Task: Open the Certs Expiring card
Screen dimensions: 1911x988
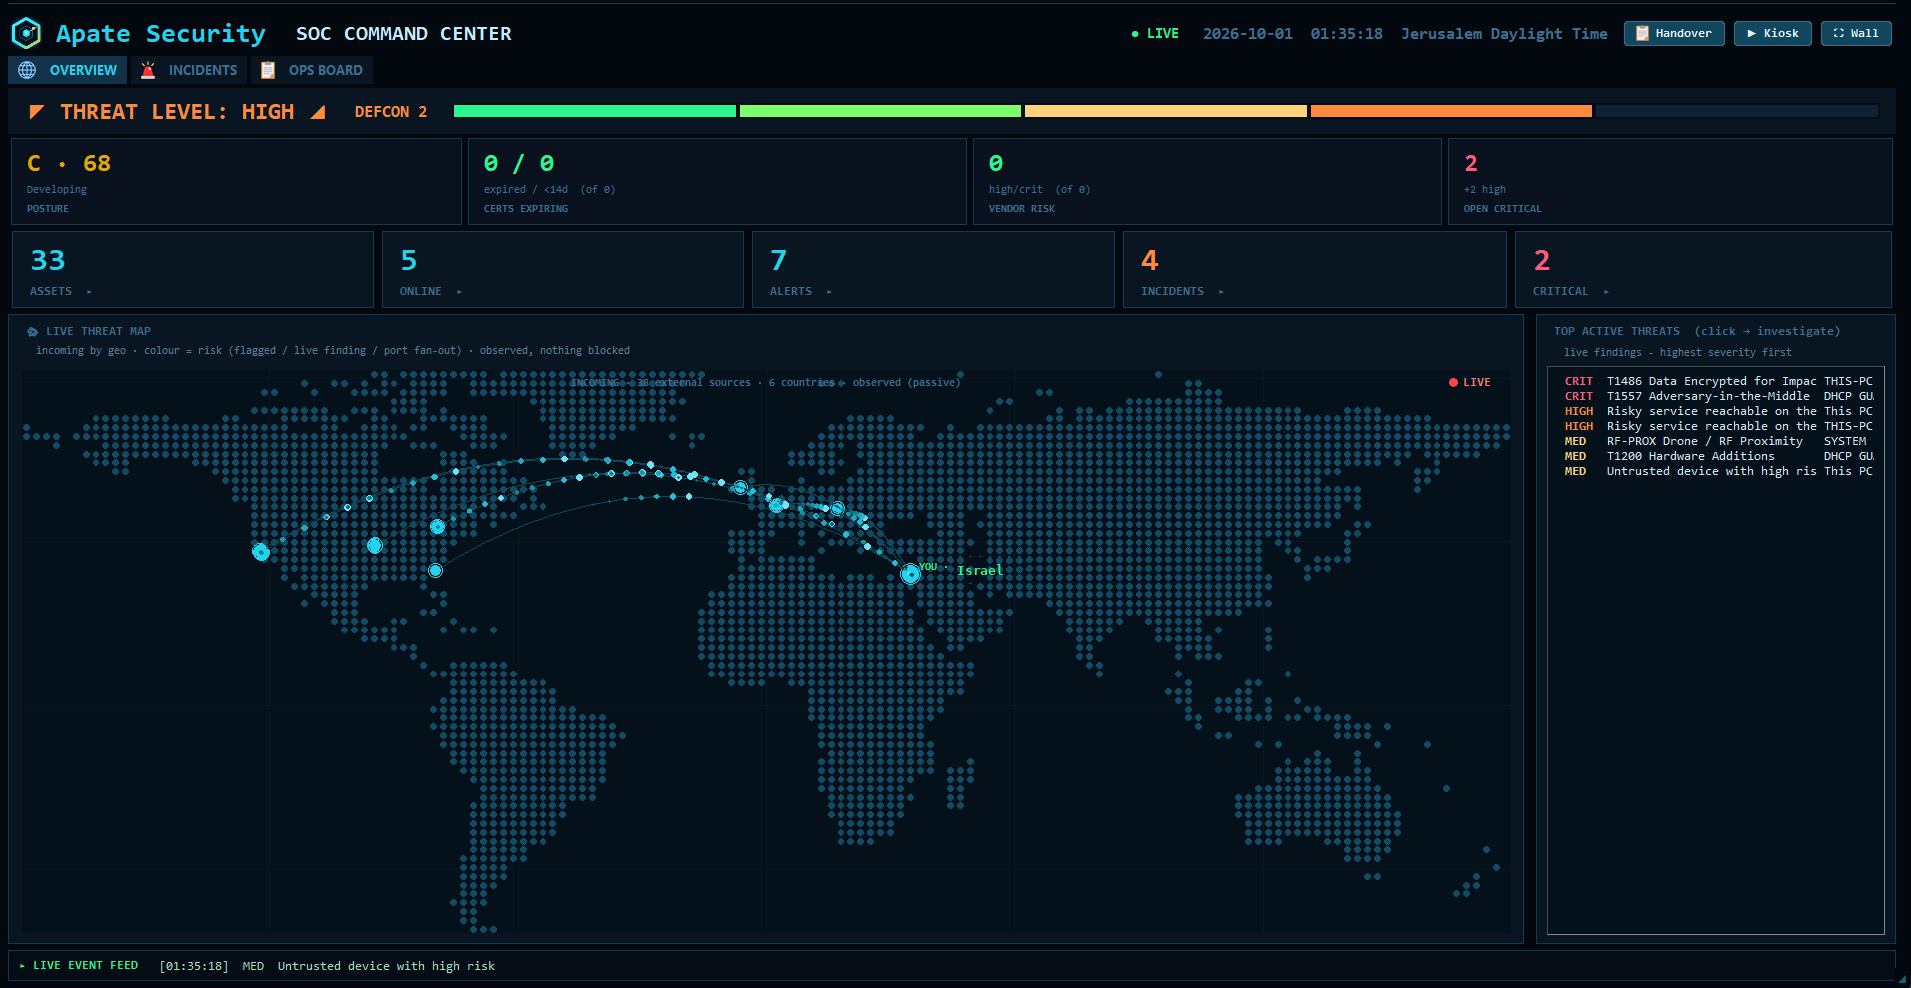Action: (x=717, y=181)
